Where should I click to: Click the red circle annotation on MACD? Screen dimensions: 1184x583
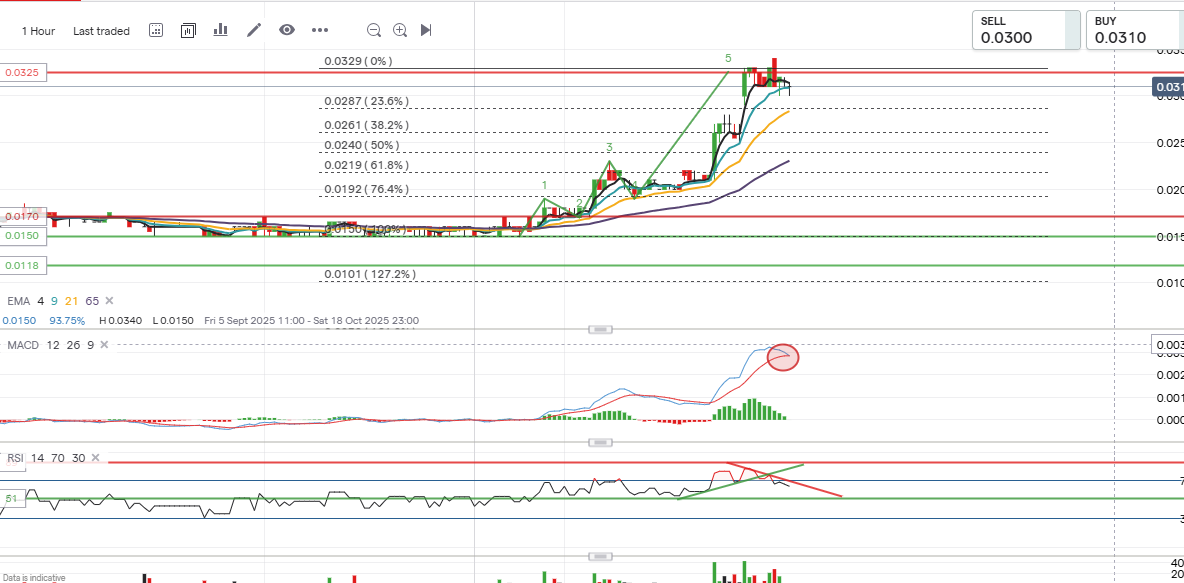[783, 356]
